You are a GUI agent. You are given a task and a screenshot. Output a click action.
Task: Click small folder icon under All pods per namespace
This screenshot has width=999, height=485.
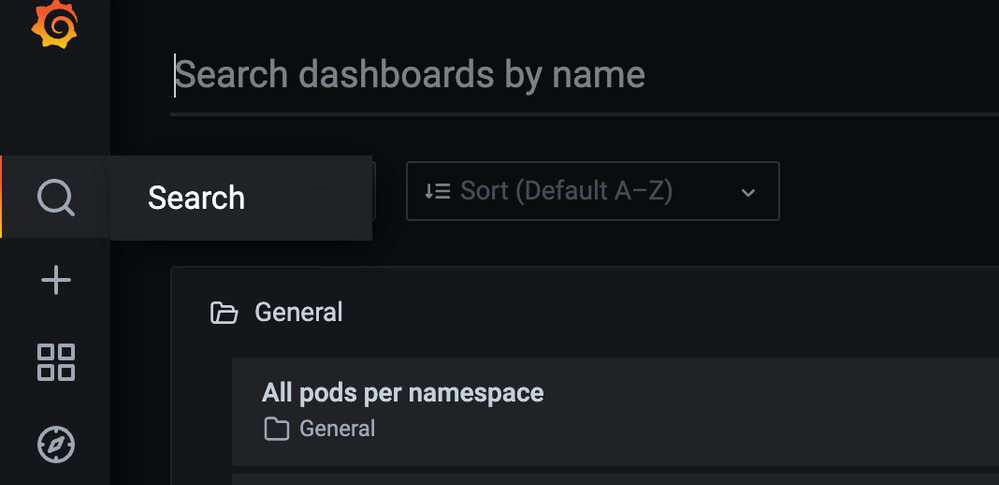[x=275, y=429]
